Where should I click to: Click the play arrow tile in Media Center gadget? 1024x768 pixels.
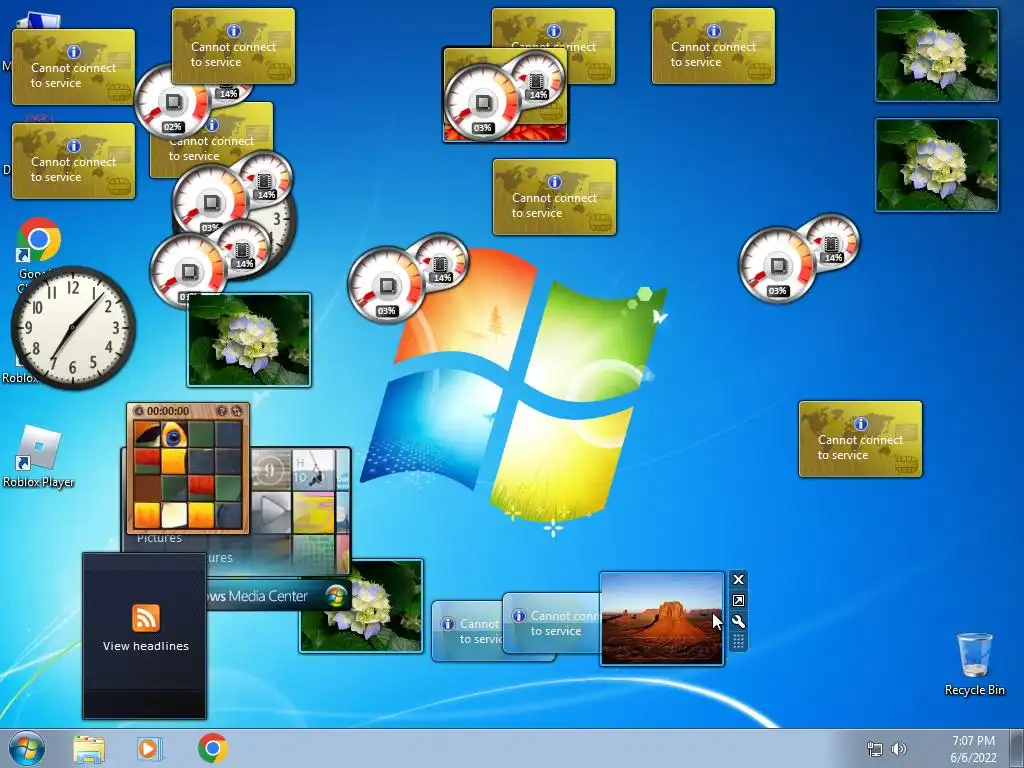point(270,513)
